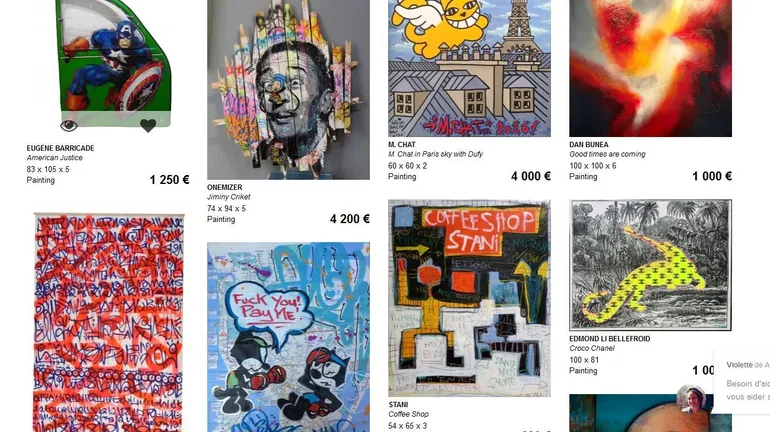Screen dimensions: 770x432
Task: Open the M. CHAT artist link
Action: [402, 144]
